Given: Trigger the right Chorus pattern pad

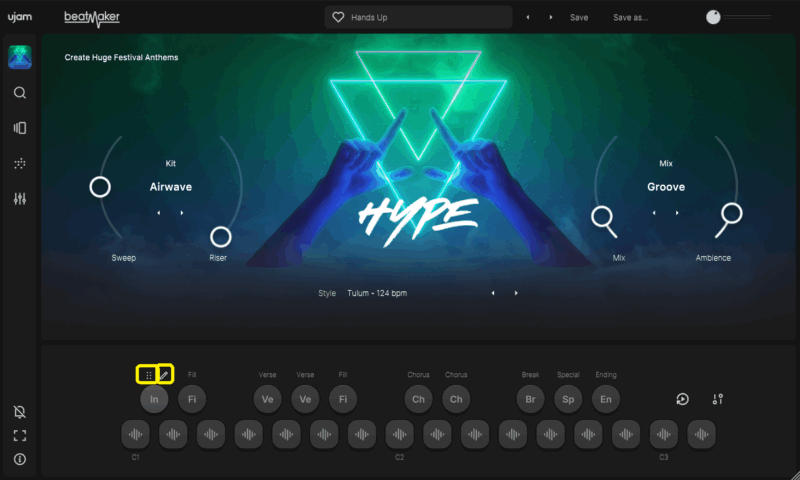Looking at the screenshot, I should tap(456, 399).
